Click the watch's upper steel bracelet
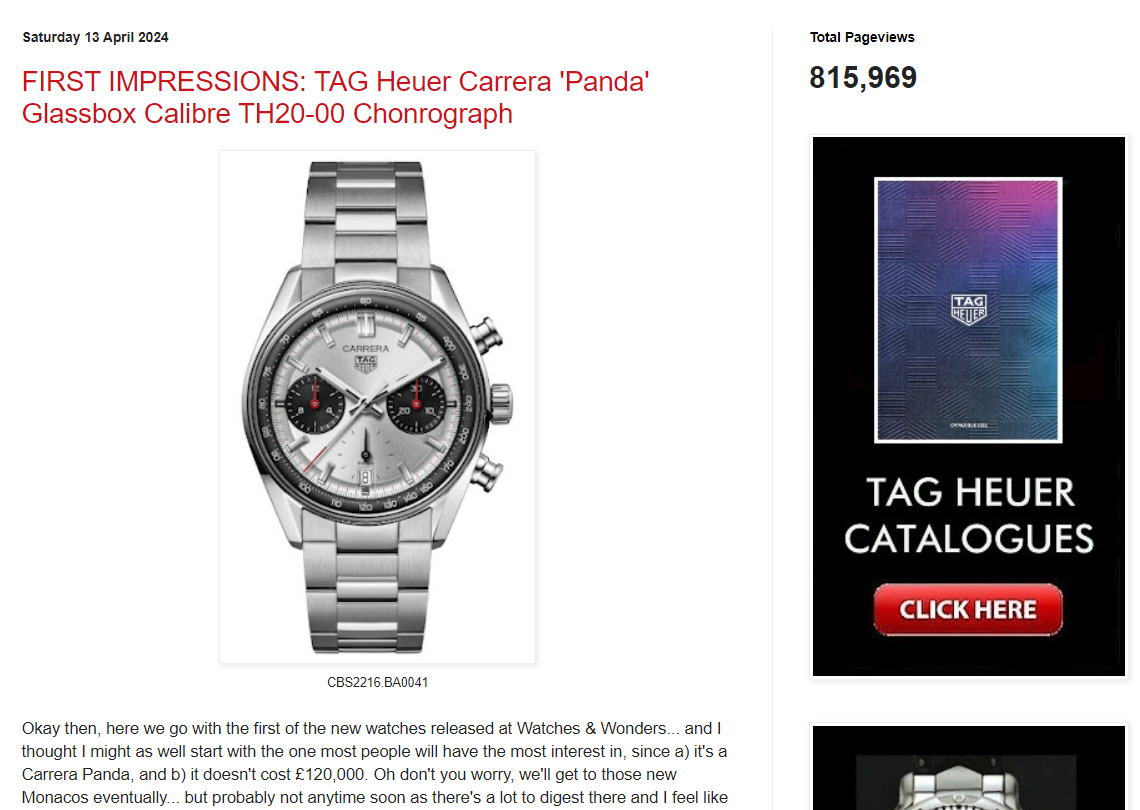 (x=365, y=218)
